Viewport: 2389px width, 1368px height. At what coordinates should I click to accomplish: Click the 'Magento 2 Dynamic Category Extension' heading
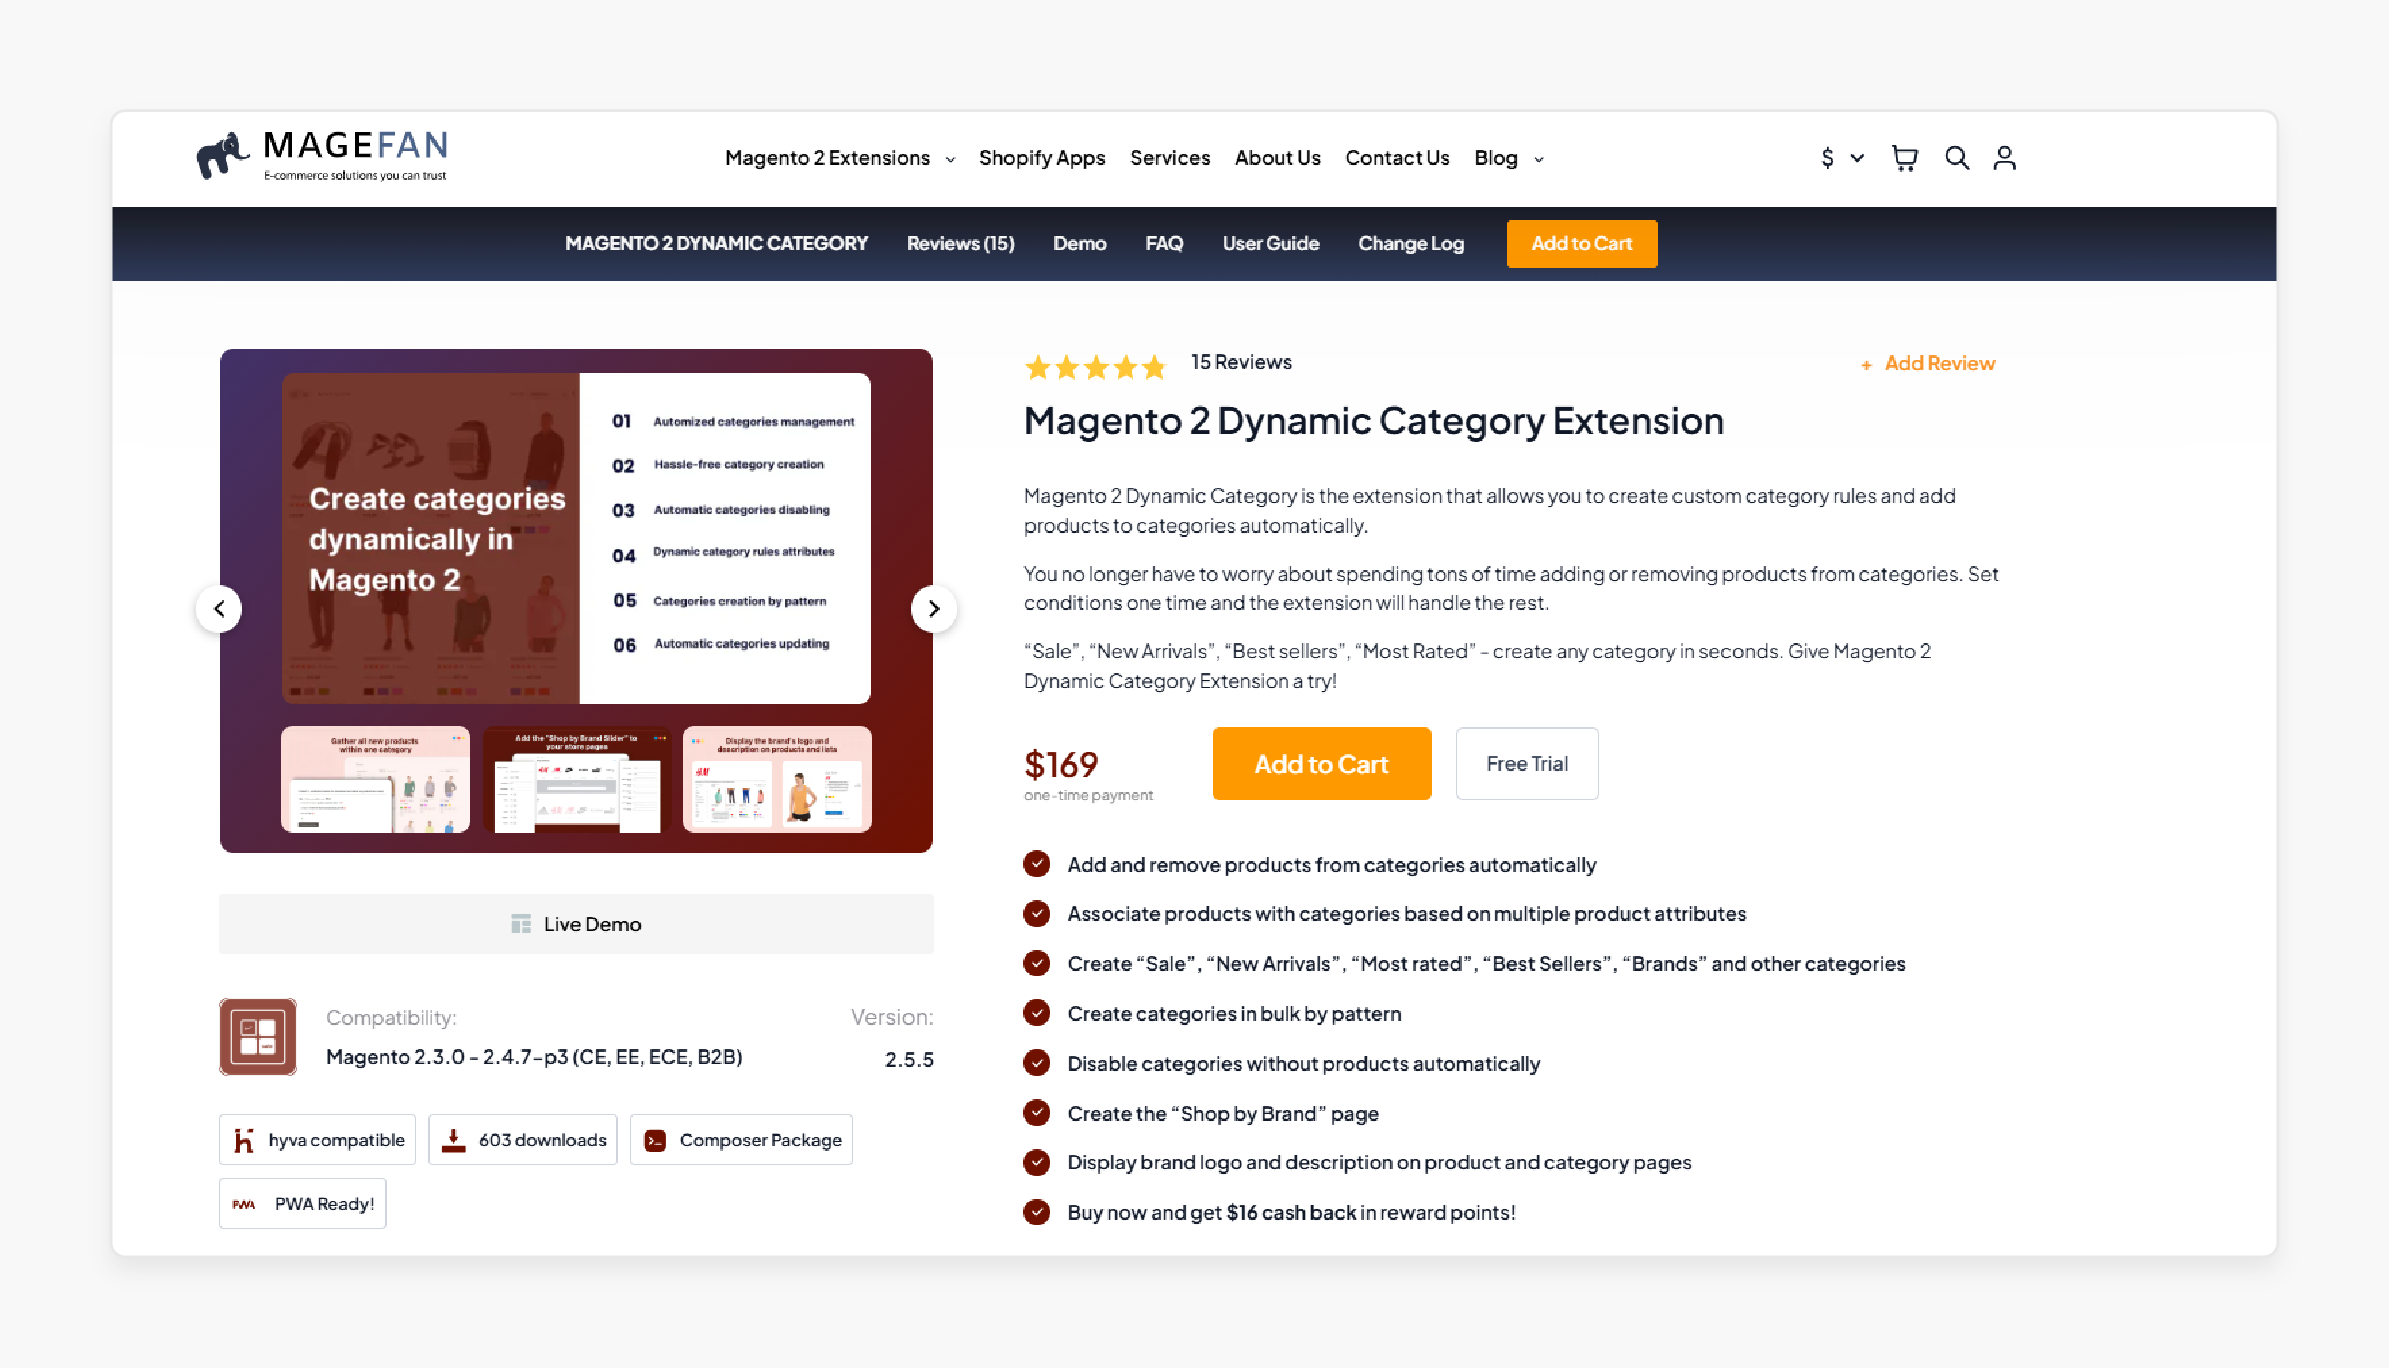[x=1374, y=422]
